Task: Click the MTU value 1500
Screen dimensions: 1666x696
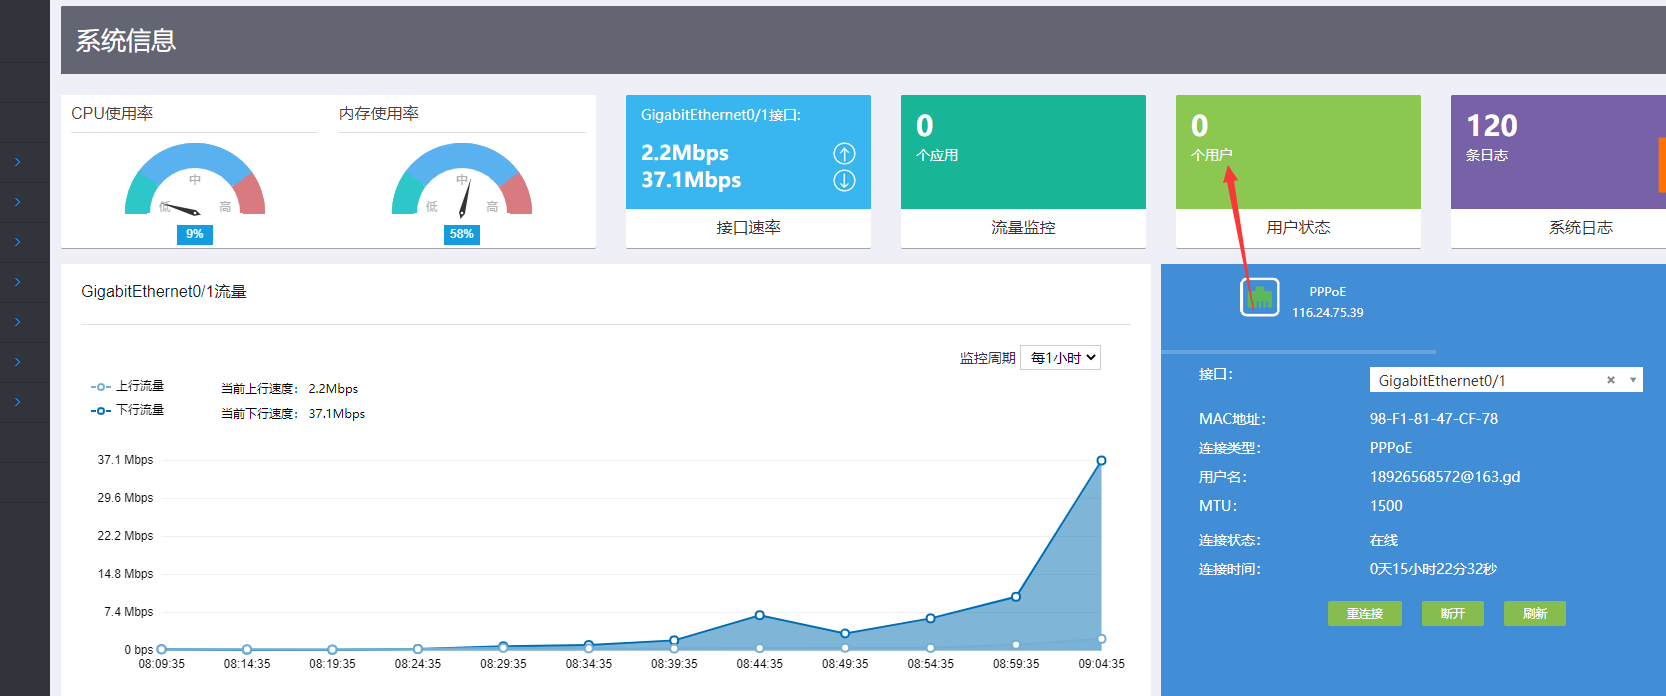Action: tap(1386, 506)
